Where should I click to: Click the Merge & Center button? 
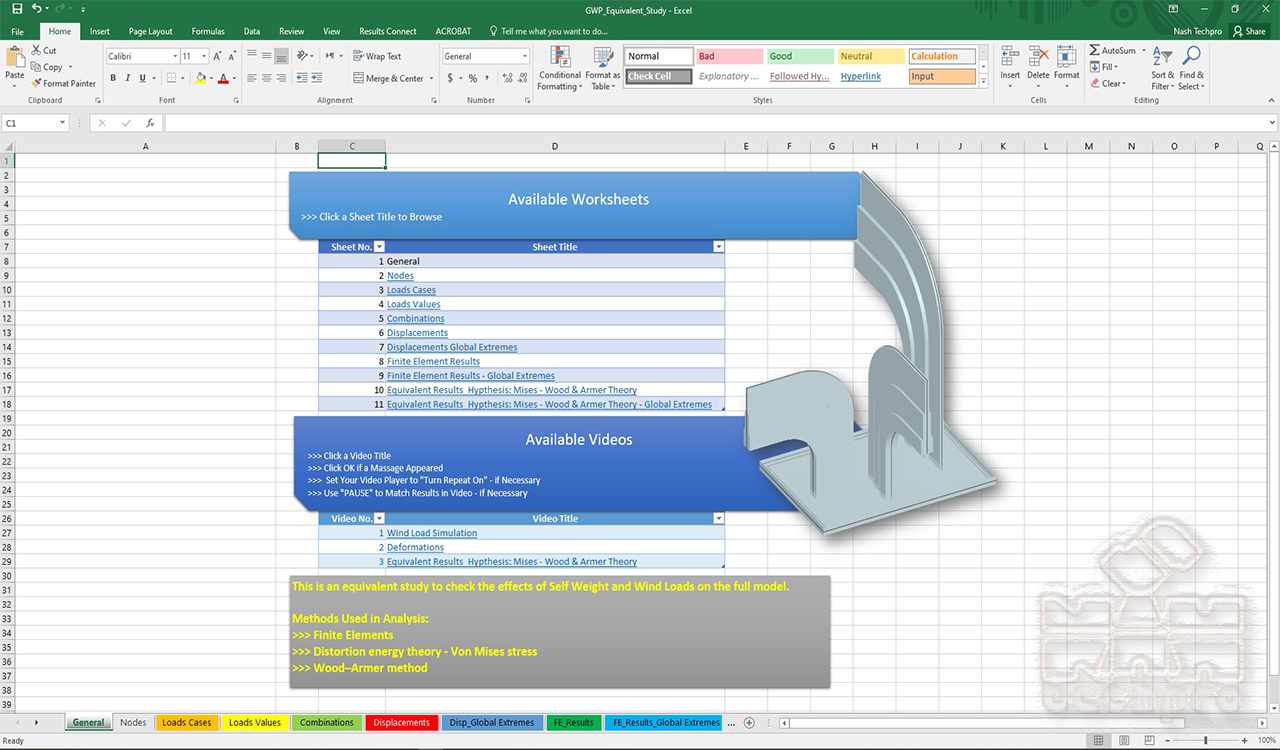[394, 78]
